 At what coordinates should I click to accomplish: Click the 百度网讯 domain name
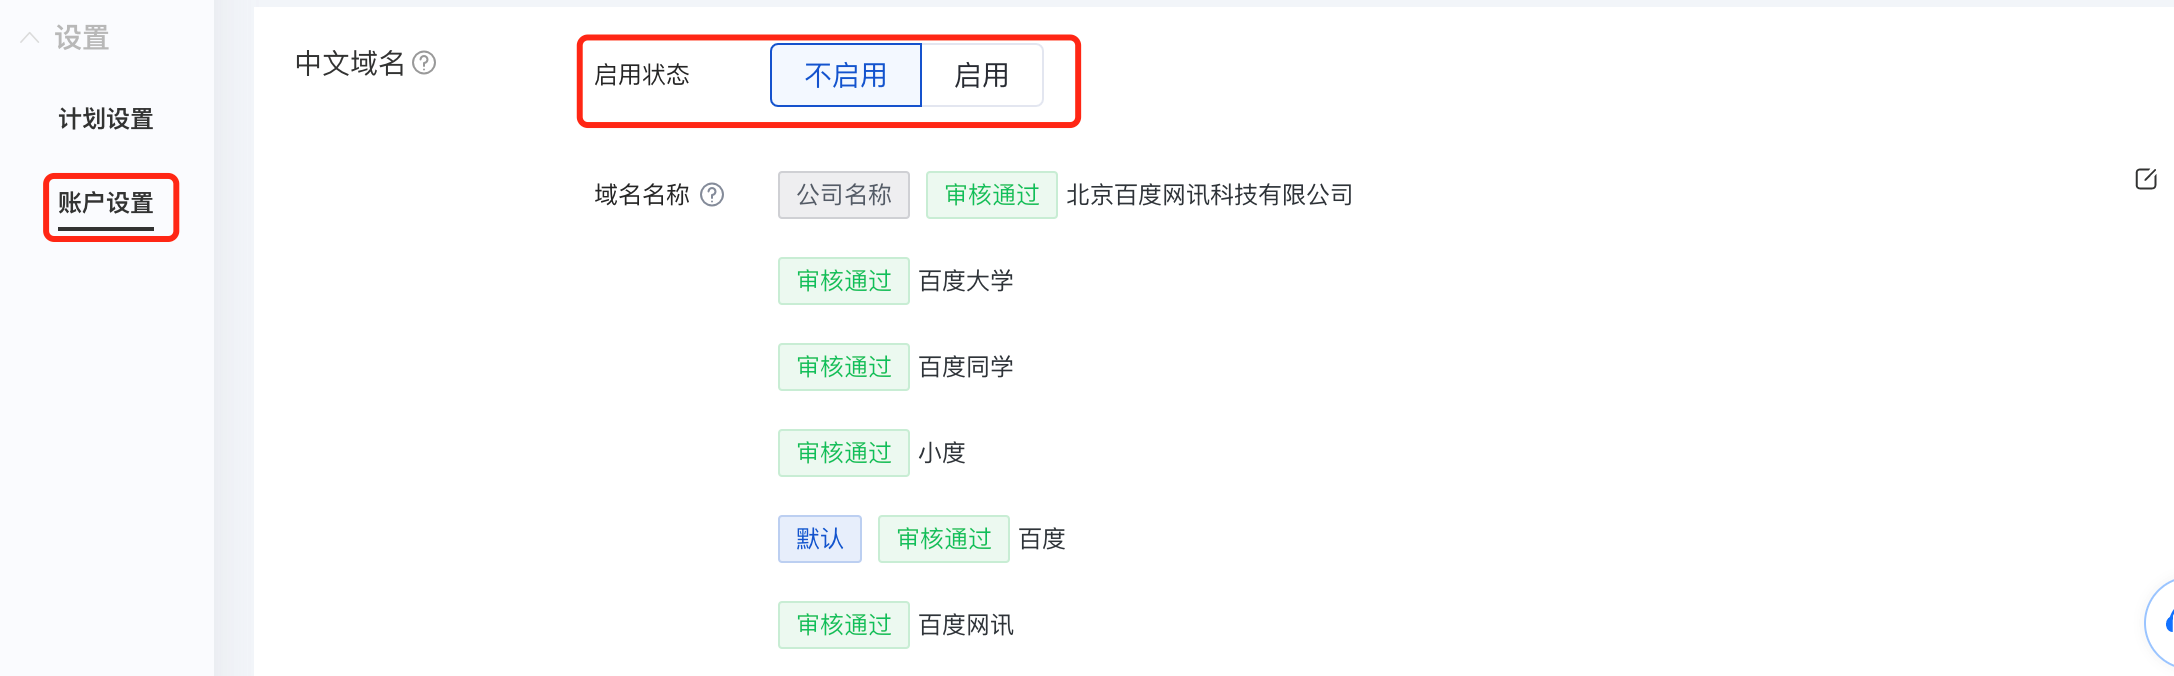[x=966, y=625]
